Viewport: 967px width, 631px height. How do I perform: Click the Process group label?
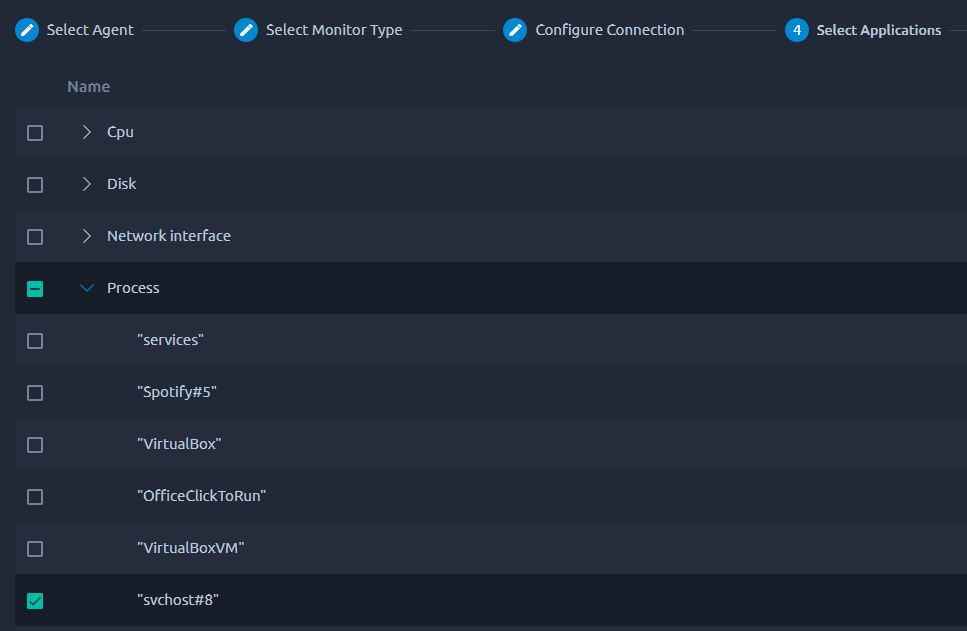(133, 287)
